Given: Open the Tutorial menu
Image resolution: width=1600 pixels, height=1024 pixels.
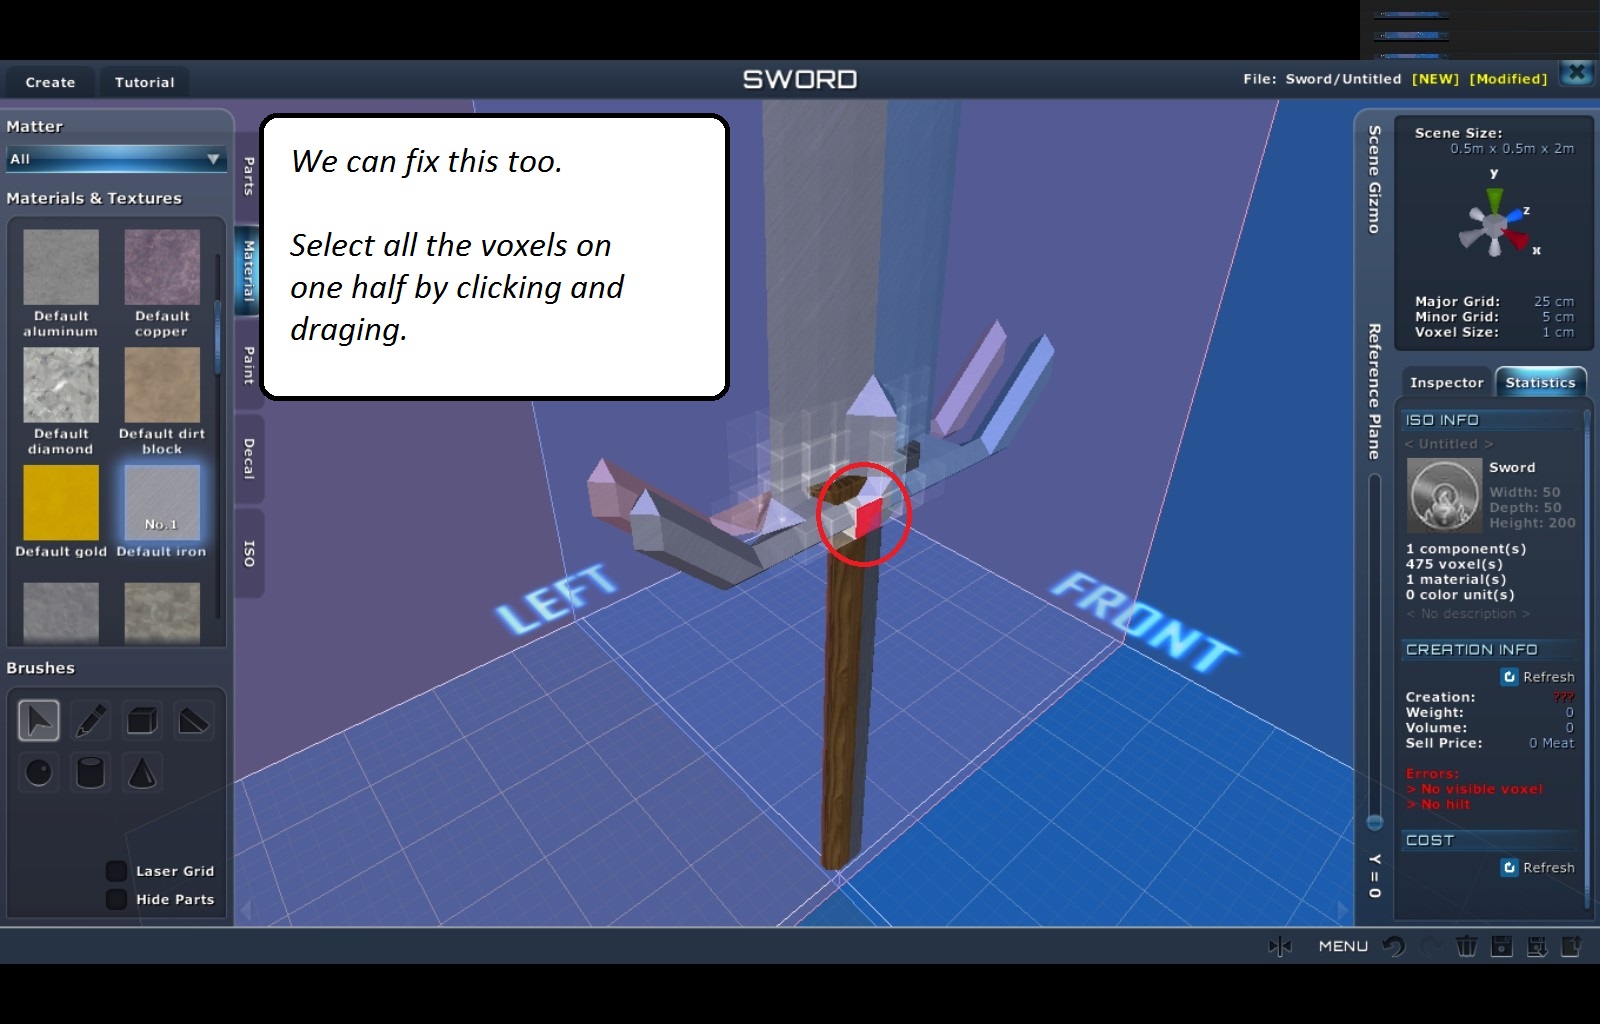Looking at the screenshot, I should pyautogui.click(x=144, y=82).
